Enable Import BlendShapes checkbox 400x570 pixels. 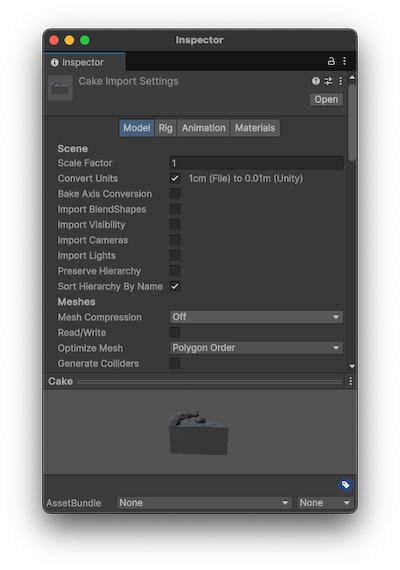[x=175, y=209]
